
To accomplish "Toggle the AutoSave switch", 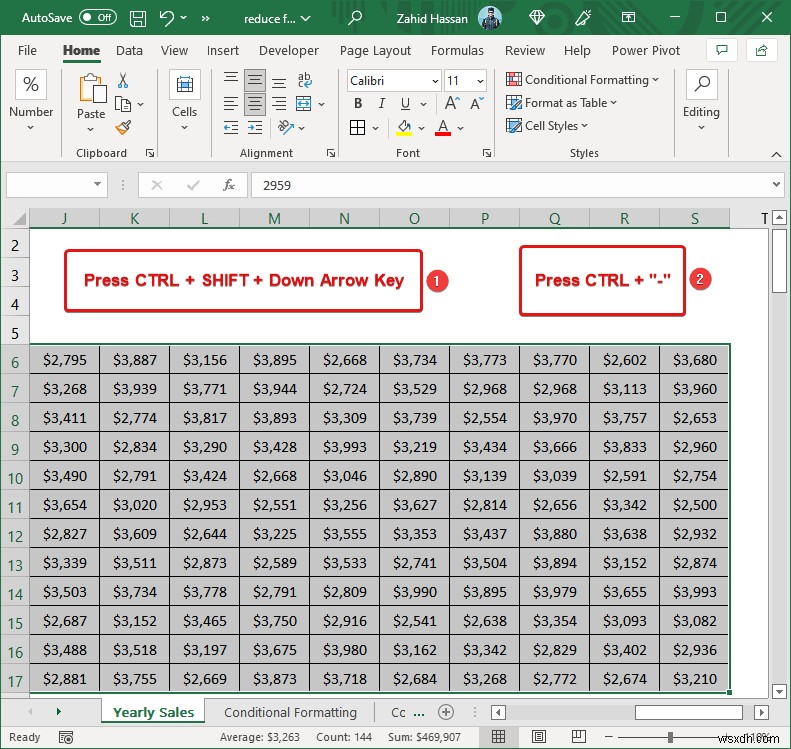I will click(96, 18).
